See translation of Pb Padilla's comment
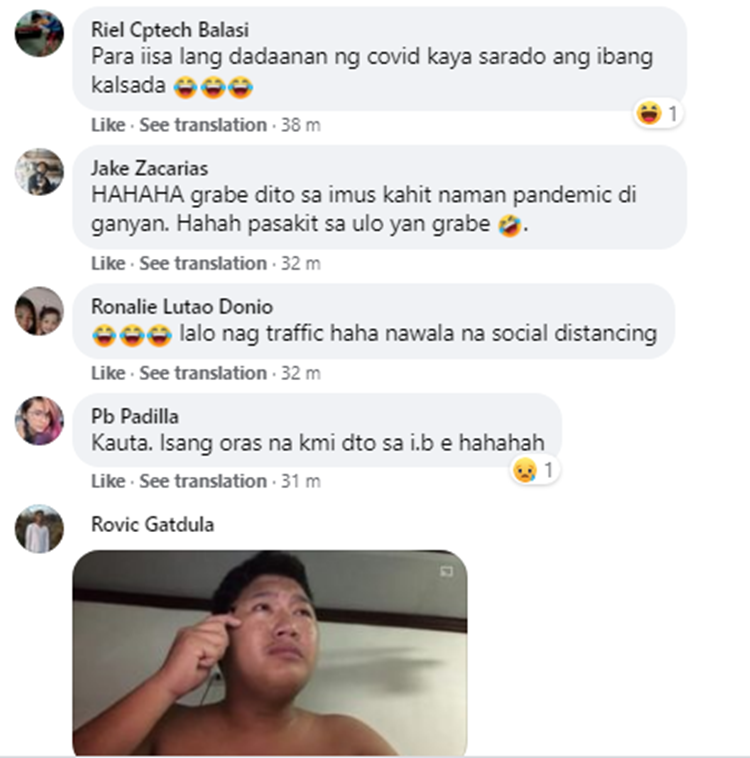 pyautogui.click(x=203, y=481)
